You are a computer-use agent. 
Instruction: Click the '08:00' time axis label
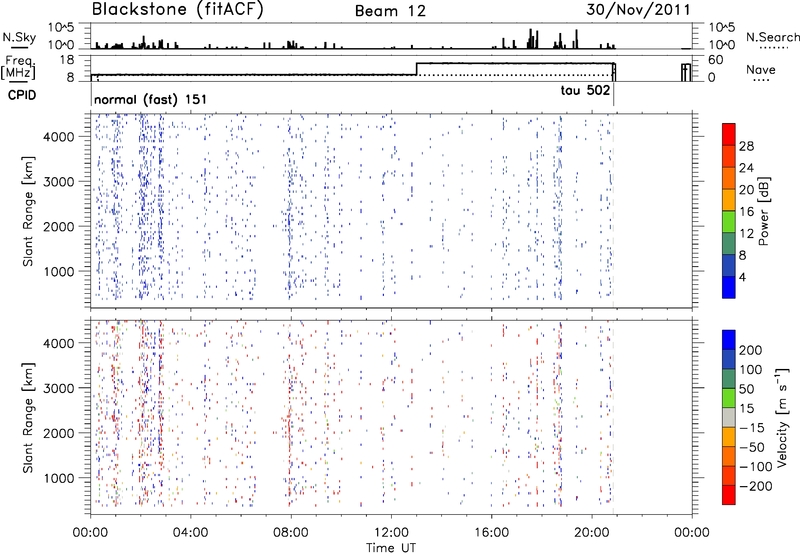tap(291, 533)
